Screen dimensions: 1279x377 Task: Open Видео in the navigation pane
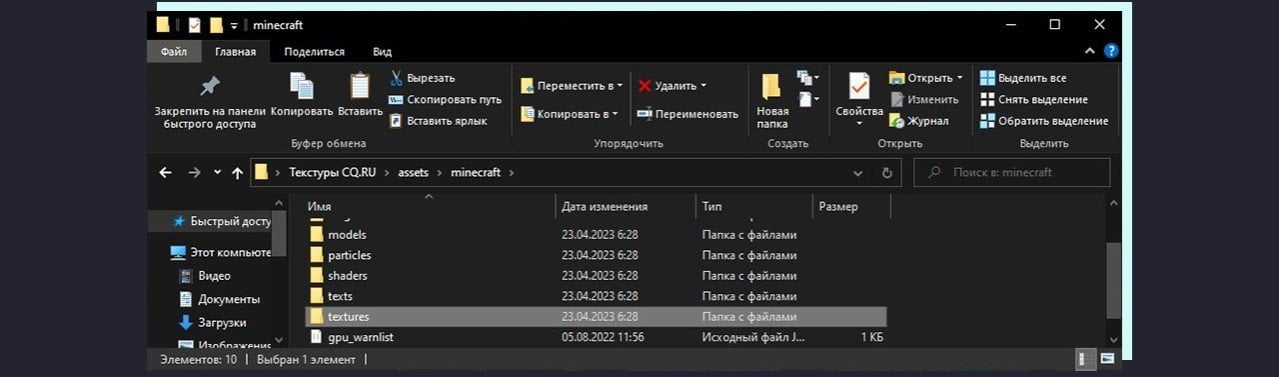pos(204,275)
